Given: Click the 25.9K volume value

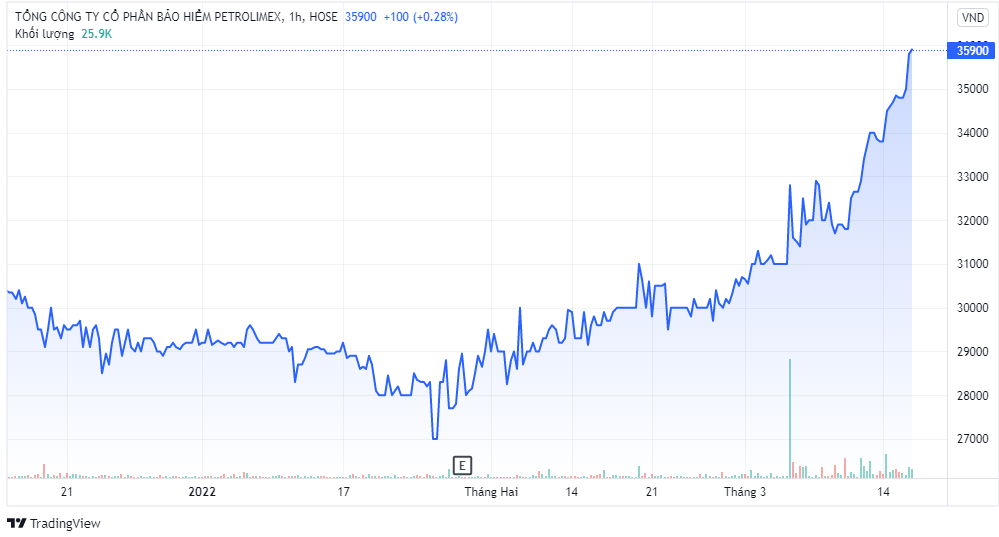Looking at the screenshot, I should (96, 34).
